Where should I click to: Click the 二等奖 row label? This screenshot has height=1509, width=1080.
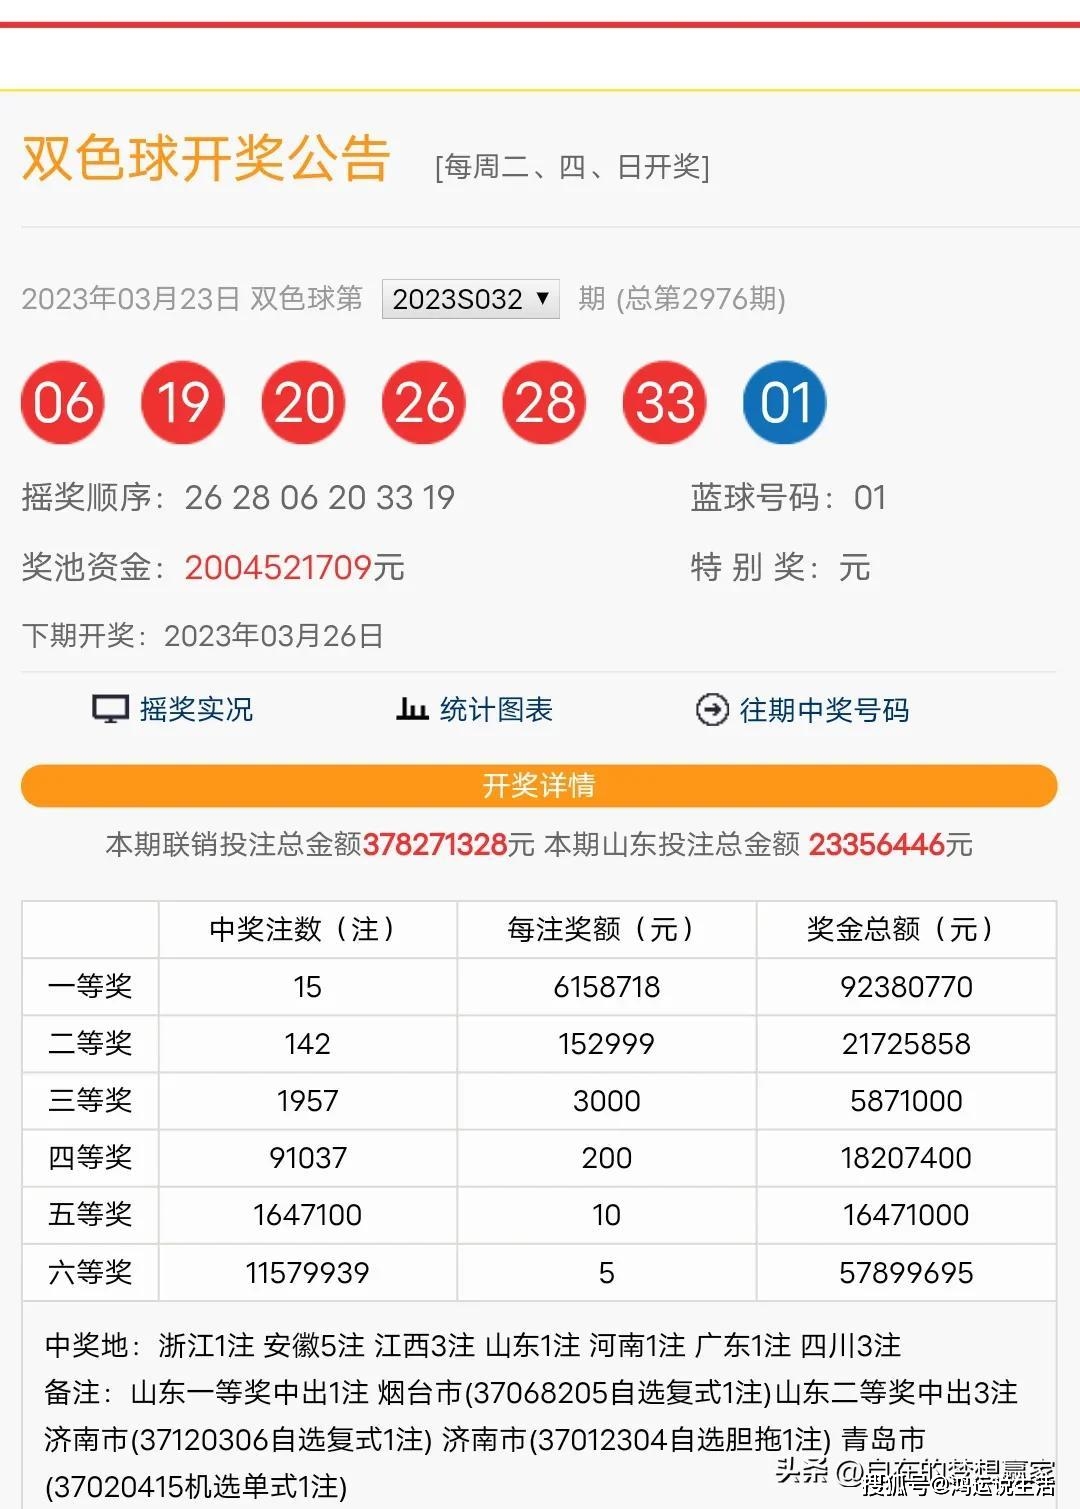pyautogui.click(x=90, y=1044)
